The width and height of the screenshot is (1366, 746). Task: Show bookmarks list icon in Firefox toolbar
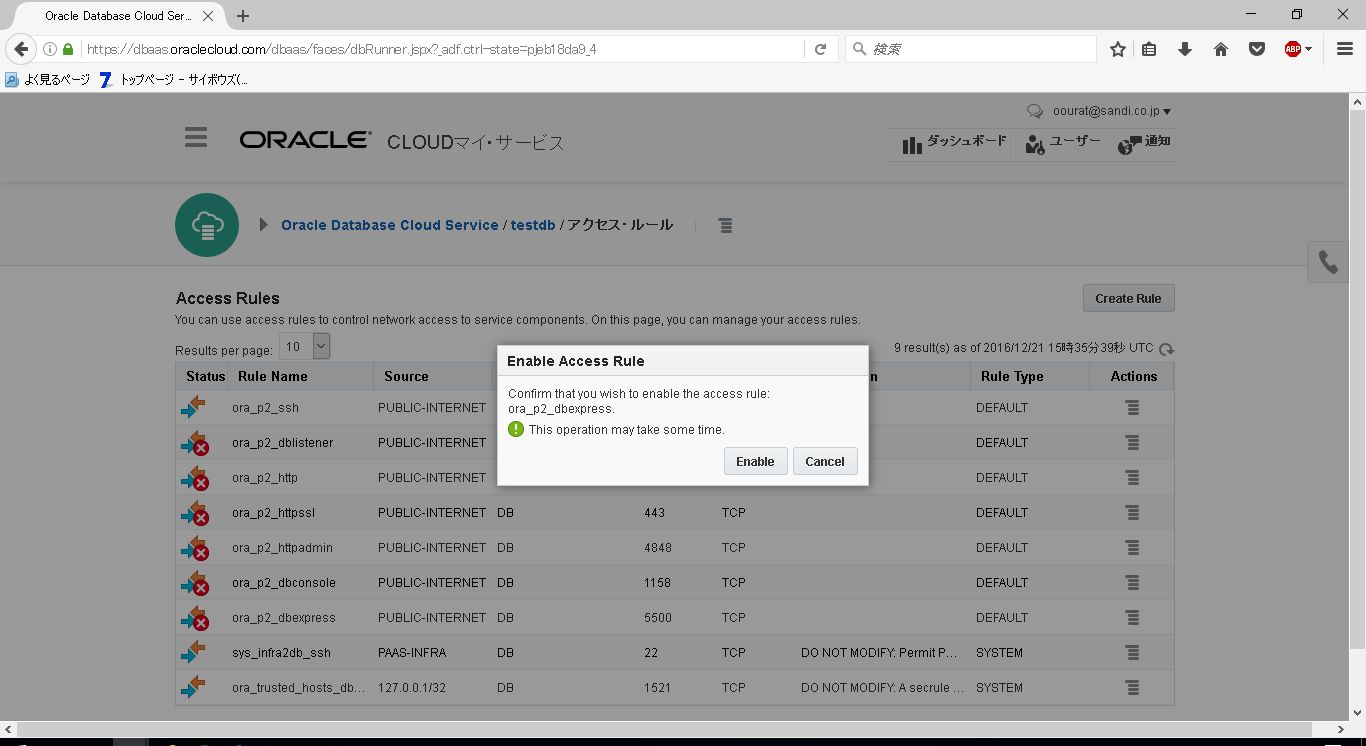coord(1149,49)
